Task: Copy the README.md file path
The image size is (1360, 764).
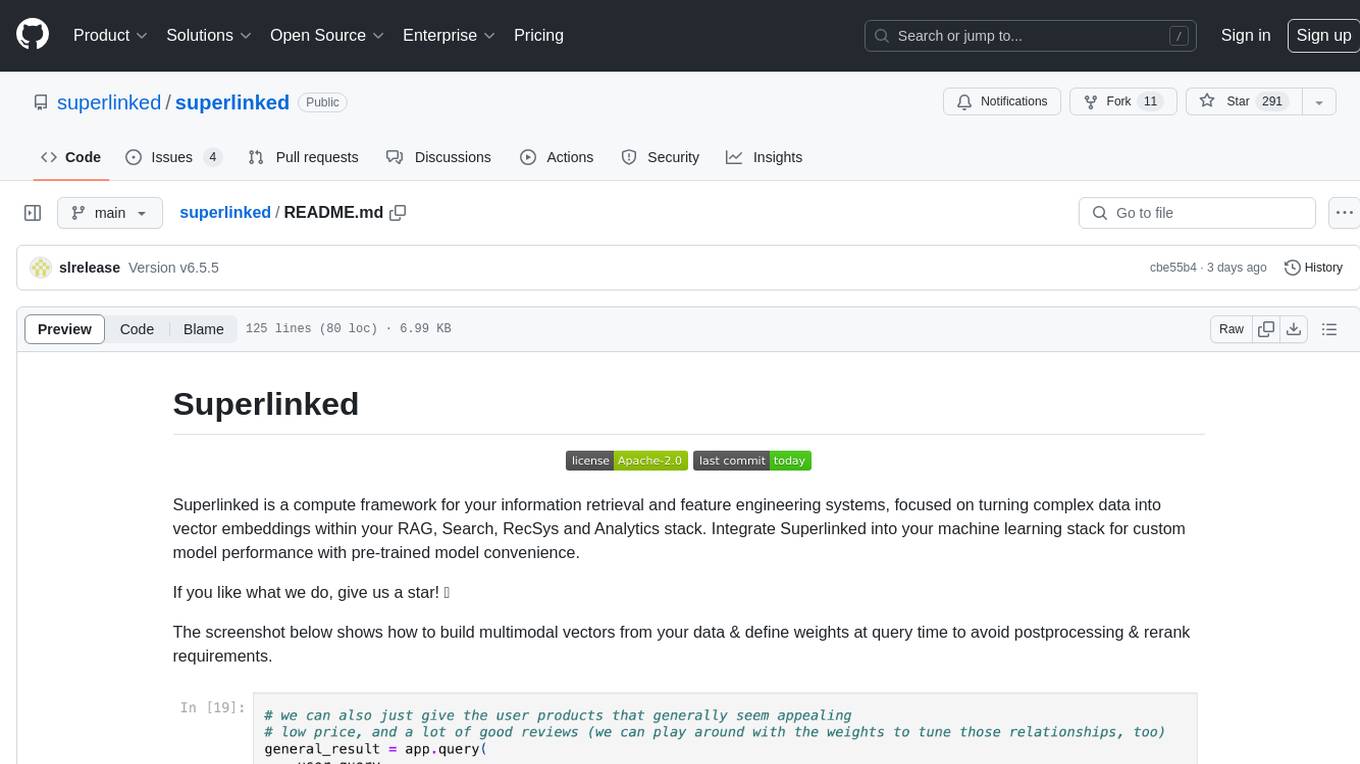Action: coord(398,213)
